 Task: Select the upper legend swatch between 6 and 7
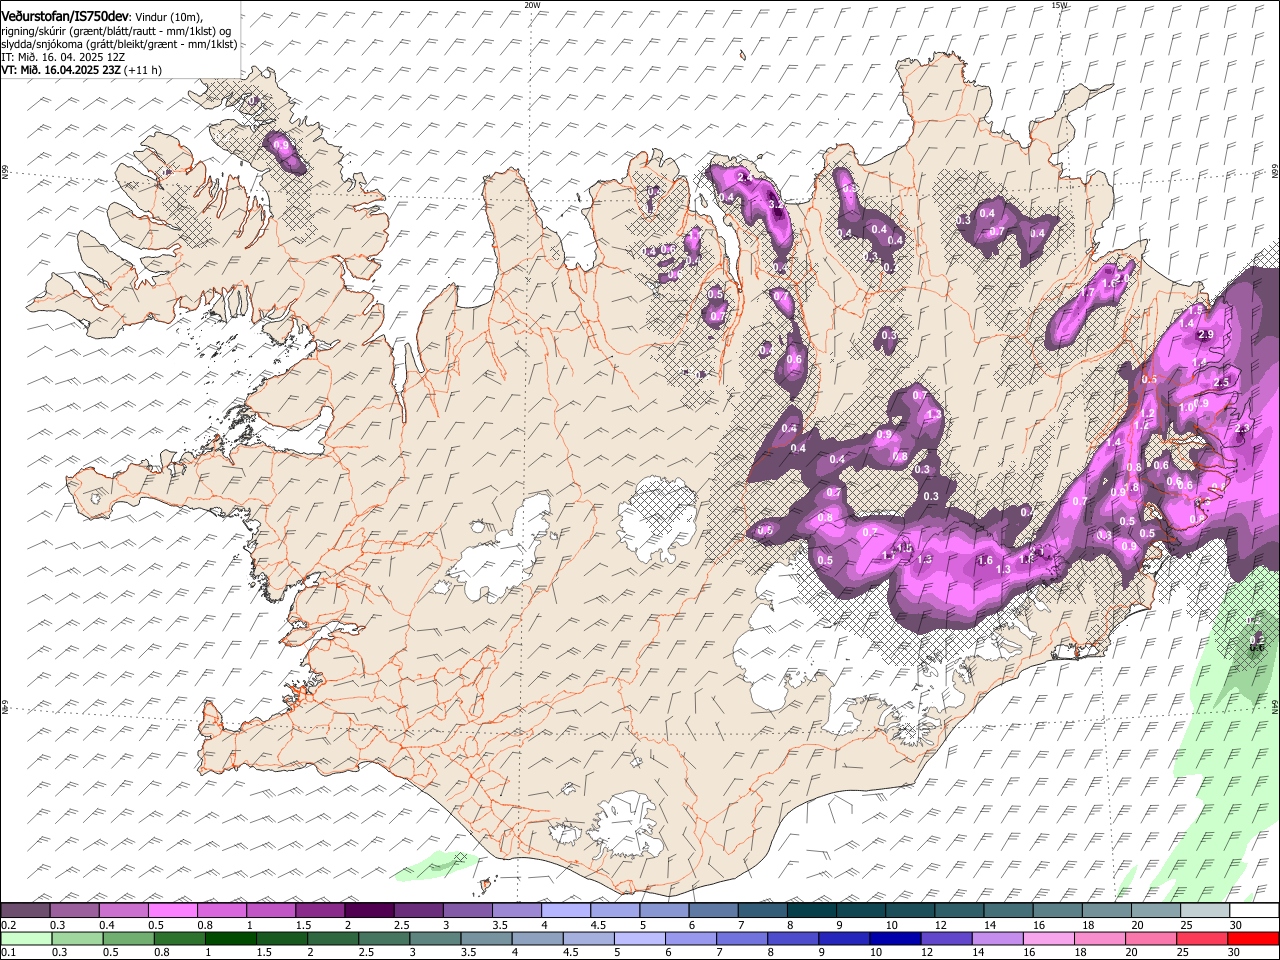tap(713, 910)
